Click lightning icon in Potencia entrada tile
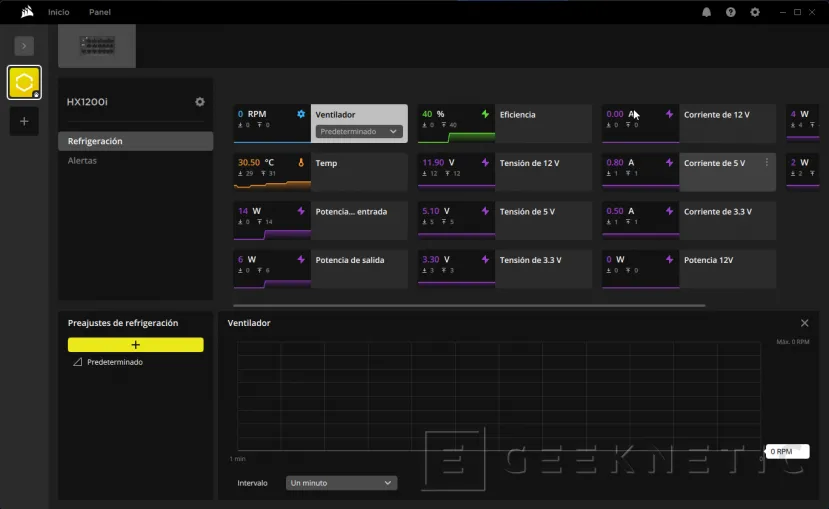 301,211
